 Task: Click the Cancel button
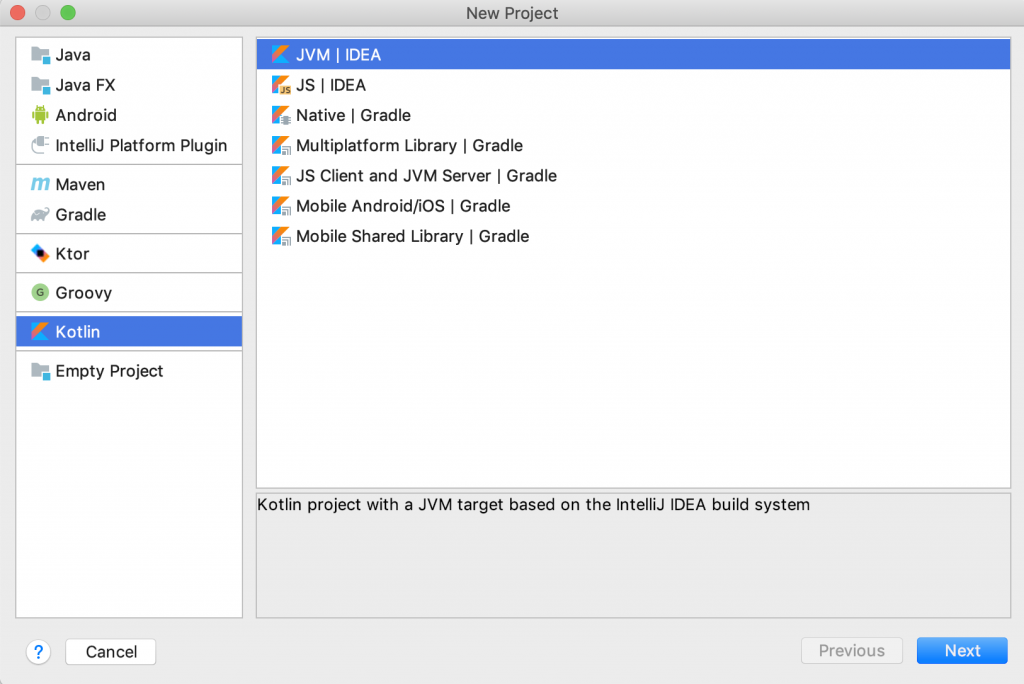click(x=111, y=652)
